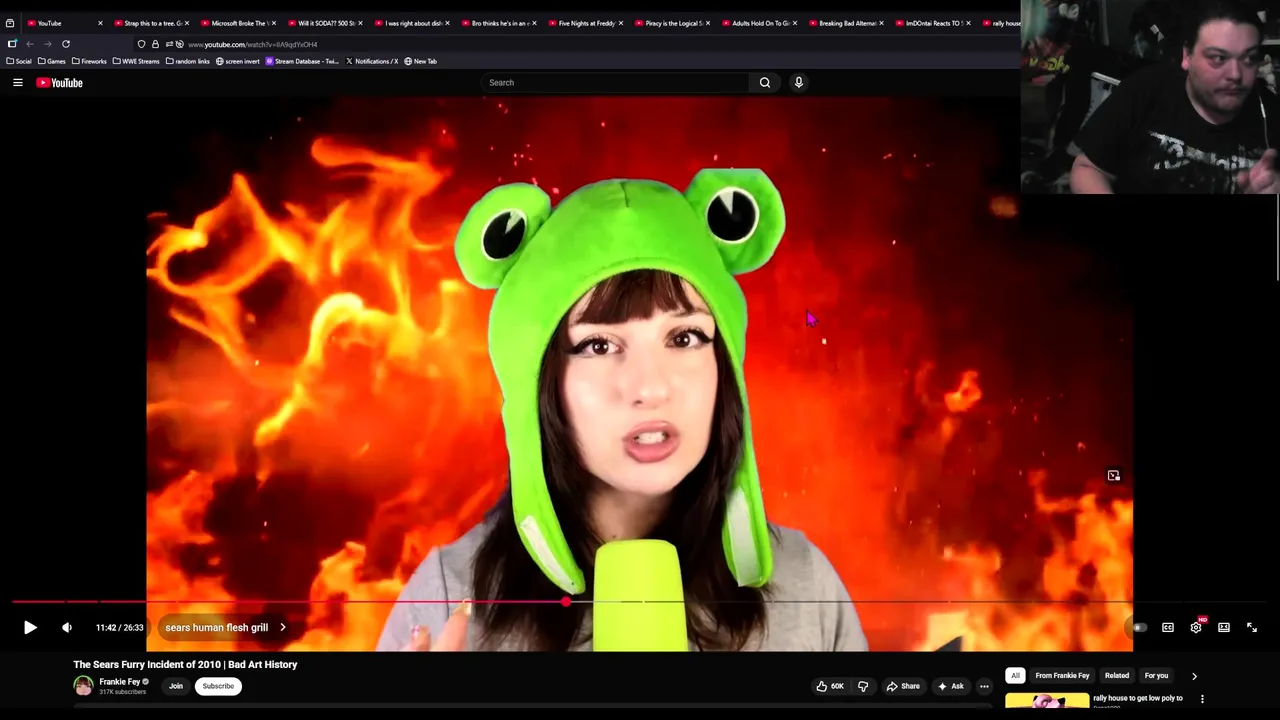This screenshot has width=1280, height=720.
Task: Switch to the 'Breaking Bad Alternat' tab
Action: click(x=844, y=23)
